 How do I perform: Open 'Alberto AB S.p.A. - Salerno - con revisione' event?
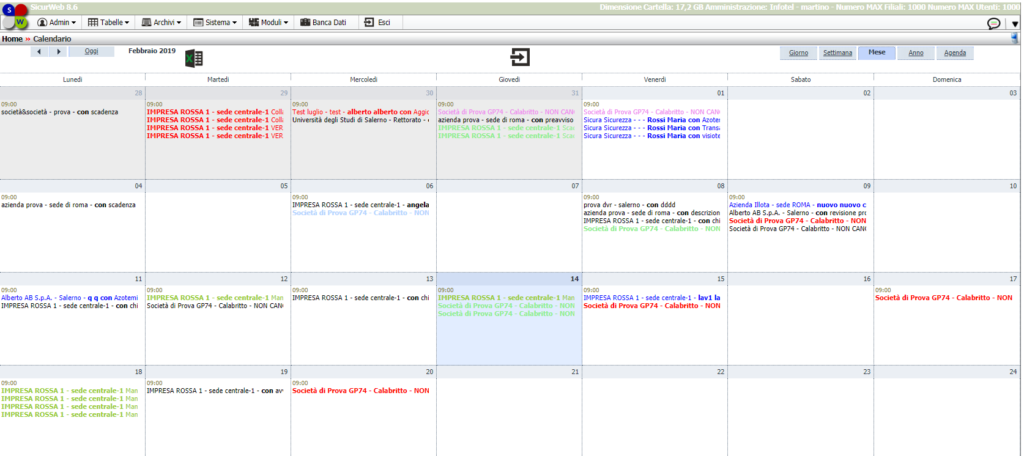(797, 213)
